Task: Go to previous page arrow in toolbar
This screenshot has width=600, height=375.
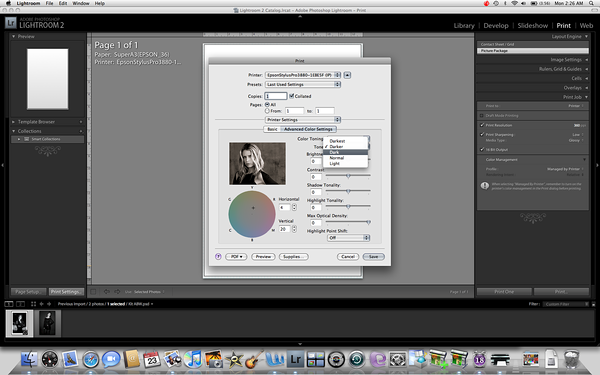Action: click(107, 292)
